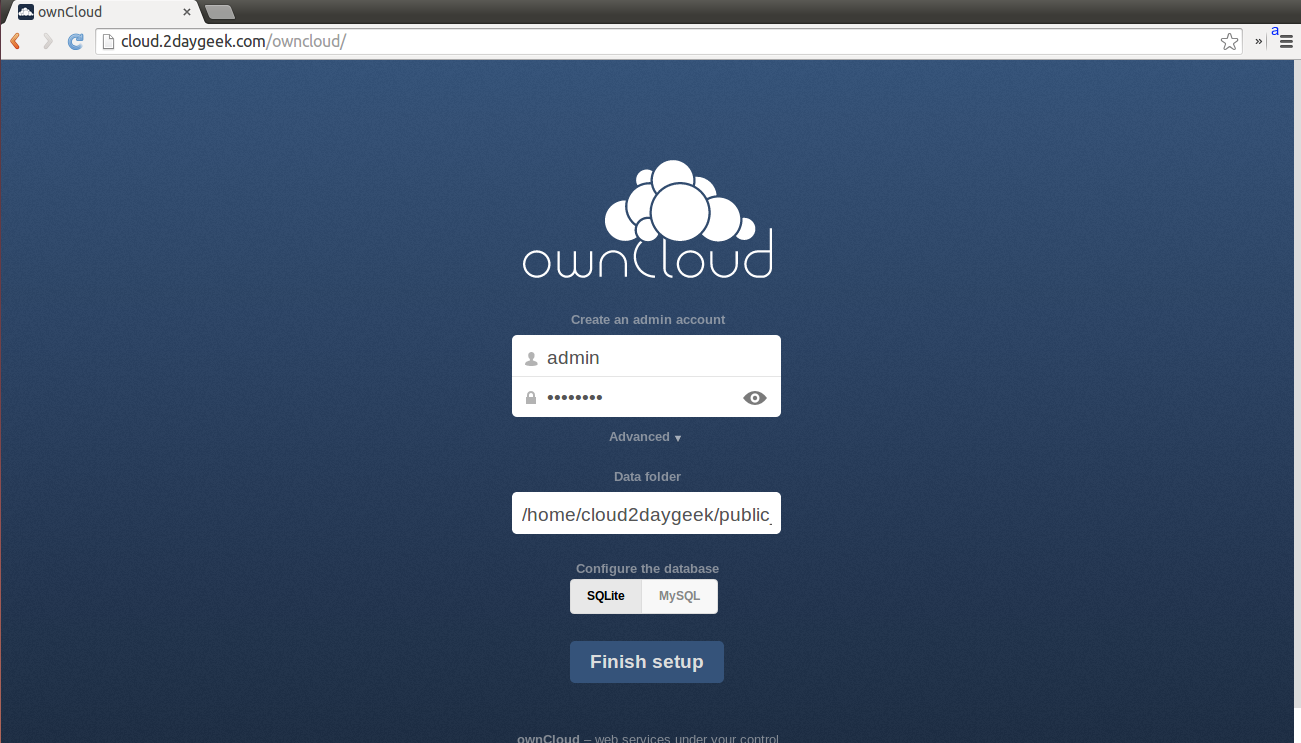Edit the Data folder path field
The height and width of the screenshot is (743, 1301).
[646, 513]
